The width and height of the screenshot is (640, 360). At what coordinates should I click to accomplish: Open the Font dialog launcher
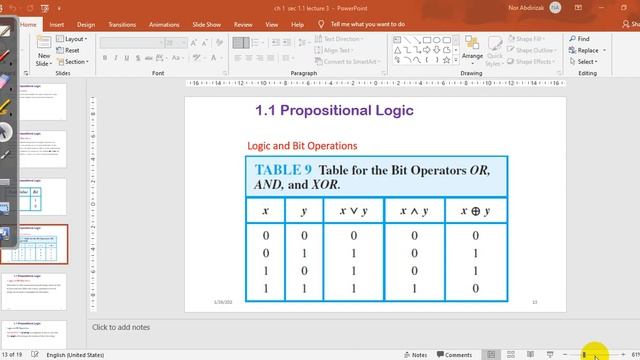click(224, 73)
